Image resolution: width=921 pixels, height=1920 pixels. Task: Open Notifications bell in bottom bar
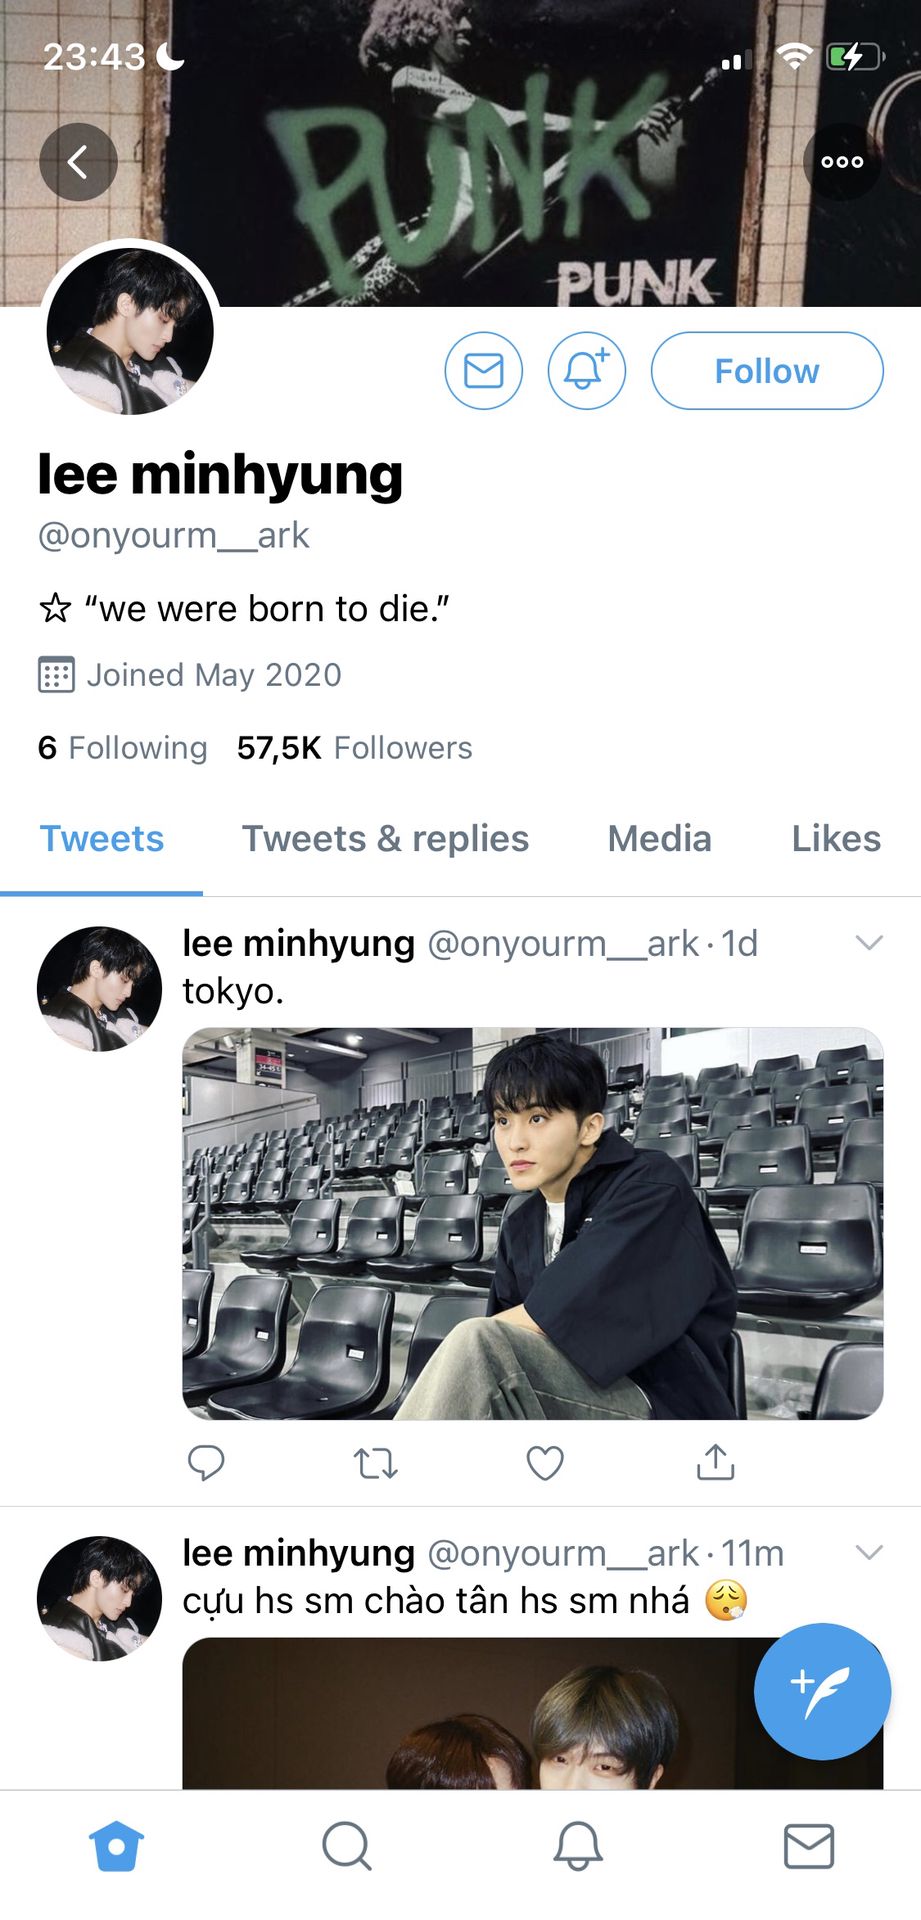[578, 1846]
